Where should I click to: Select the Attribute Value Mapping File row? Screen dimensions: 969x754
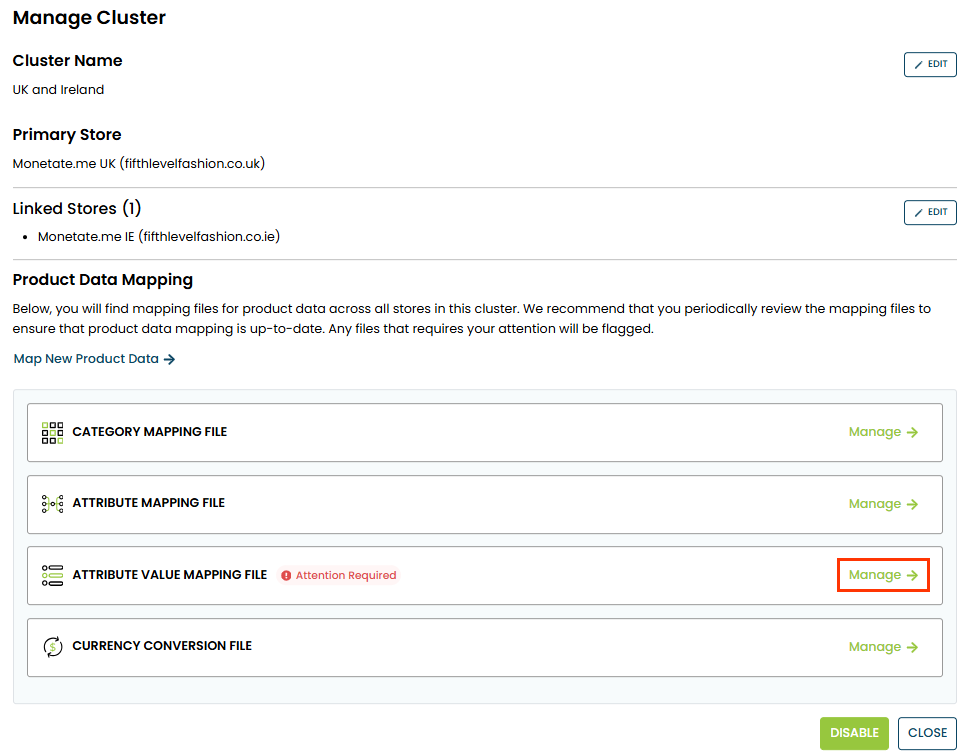[484, 575]
